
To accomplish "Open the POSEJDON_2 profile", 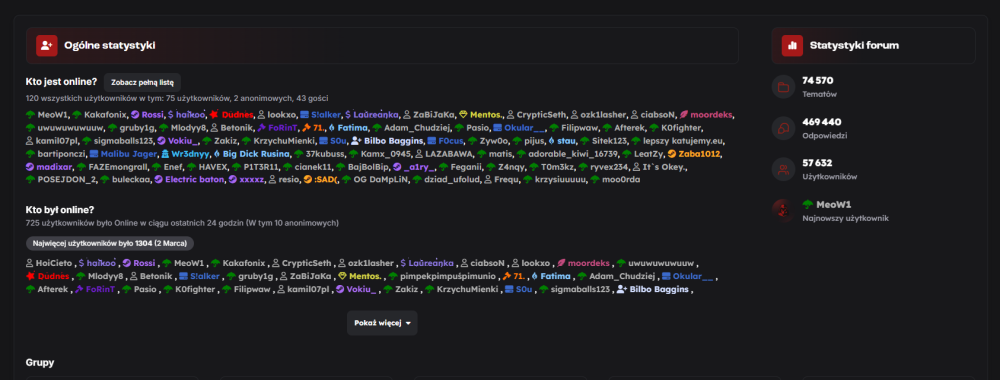I will [x=66, y=180].
